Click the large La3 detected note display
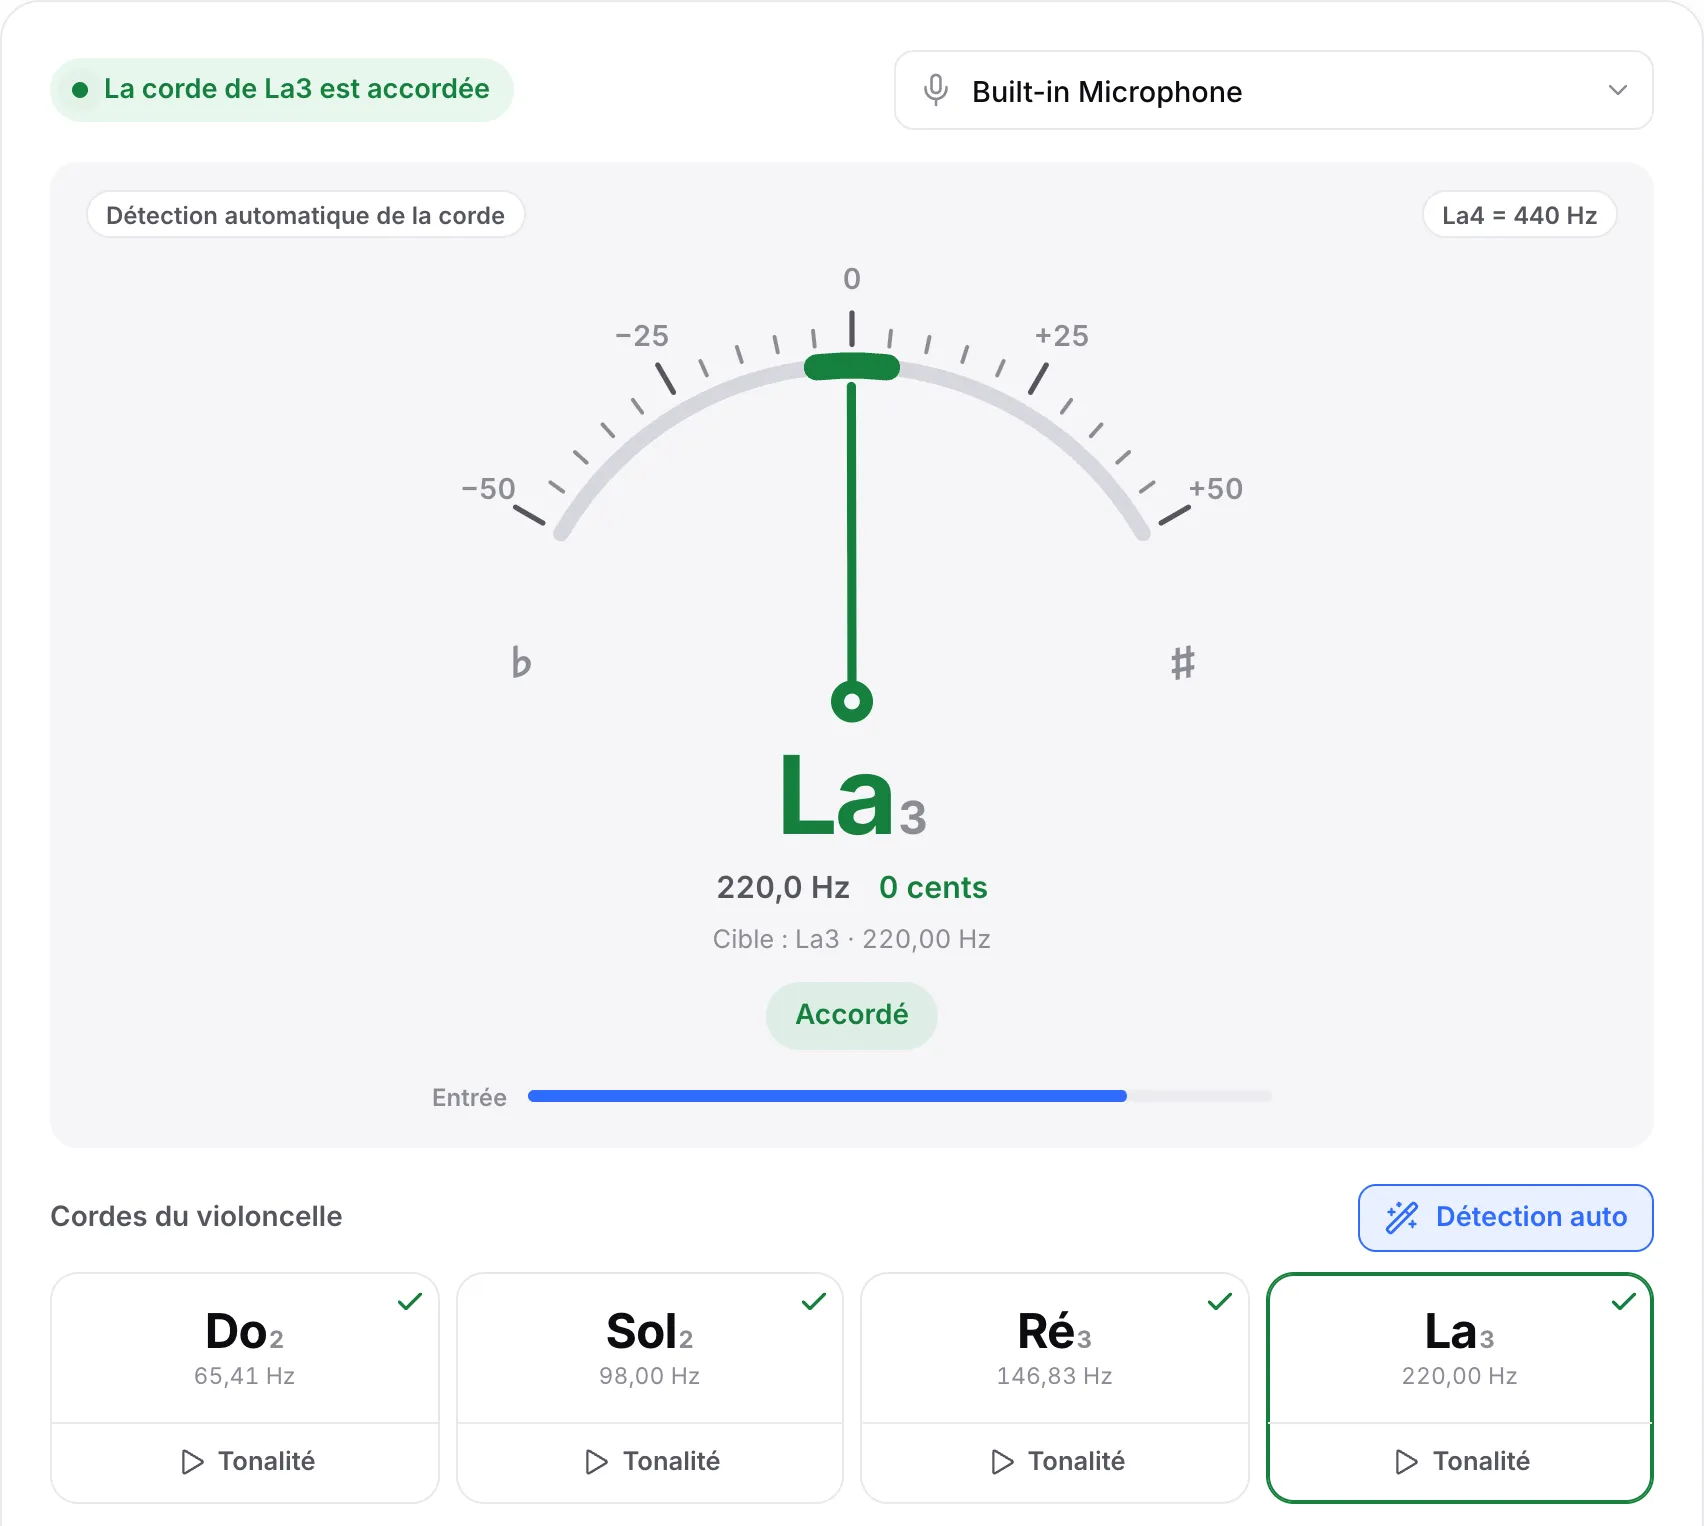The height and width of the screenshot is (1526, 1704). pyautogui.click(x=853, y=795)
